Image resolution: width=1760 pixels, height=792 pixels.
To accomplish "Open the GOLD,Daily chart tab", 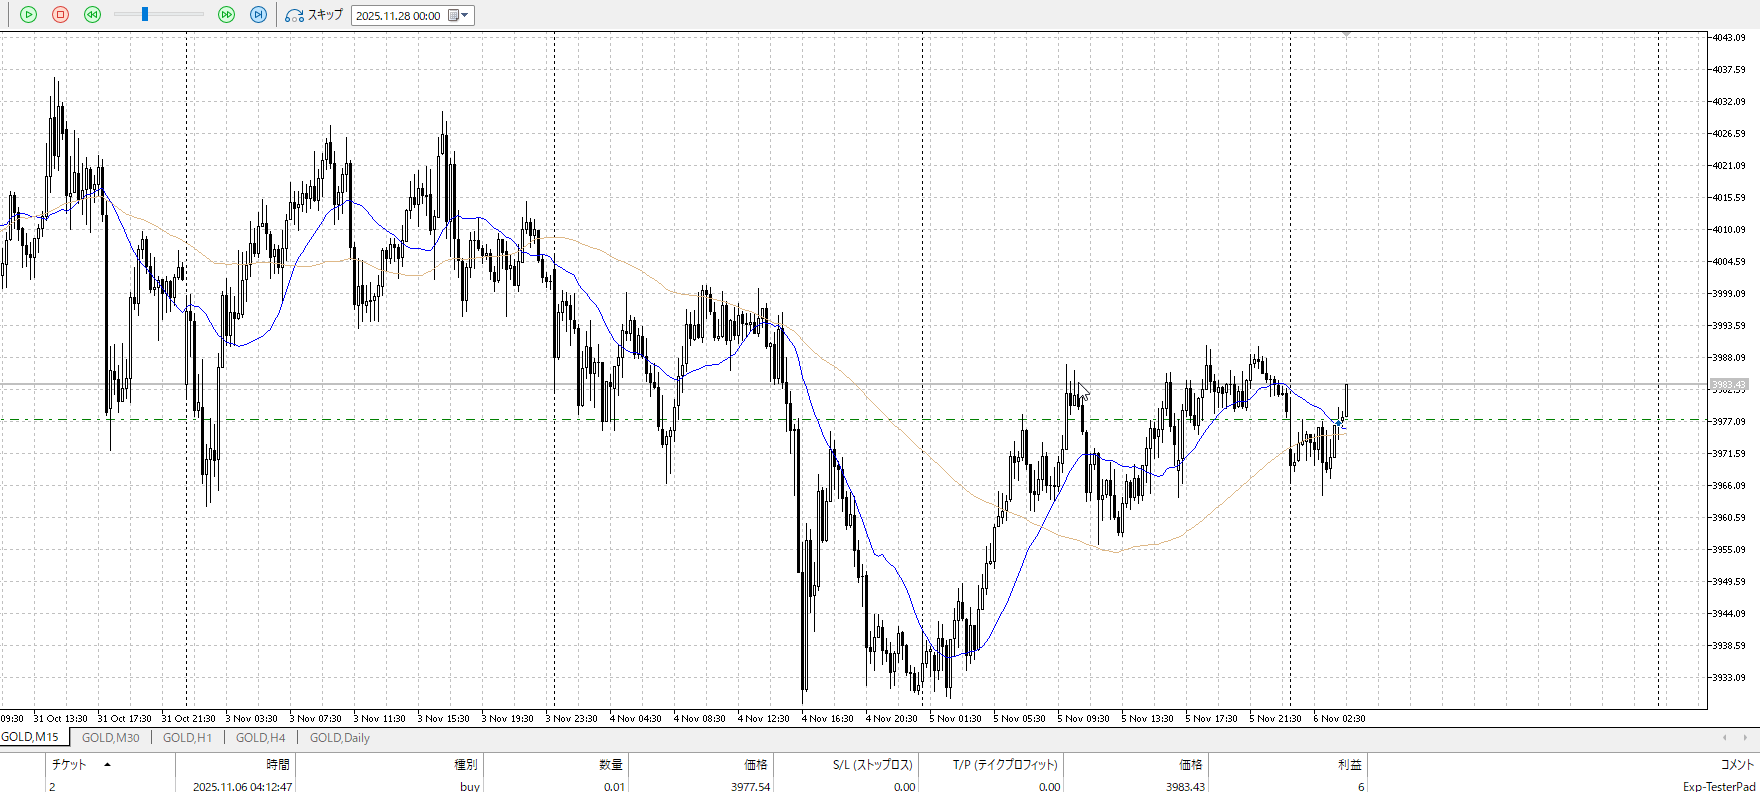I will tap(339, 738).
